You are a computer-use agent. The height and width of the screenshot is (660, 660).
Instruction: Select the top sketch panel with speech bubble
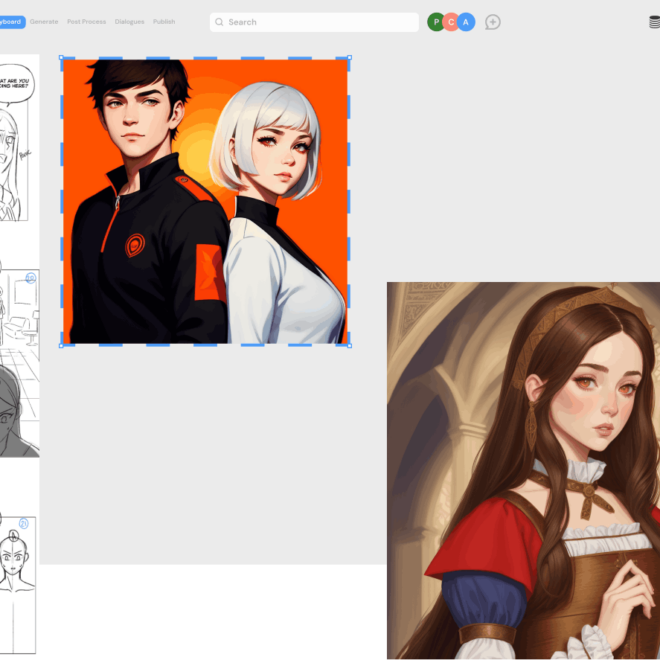coord(13,140)
